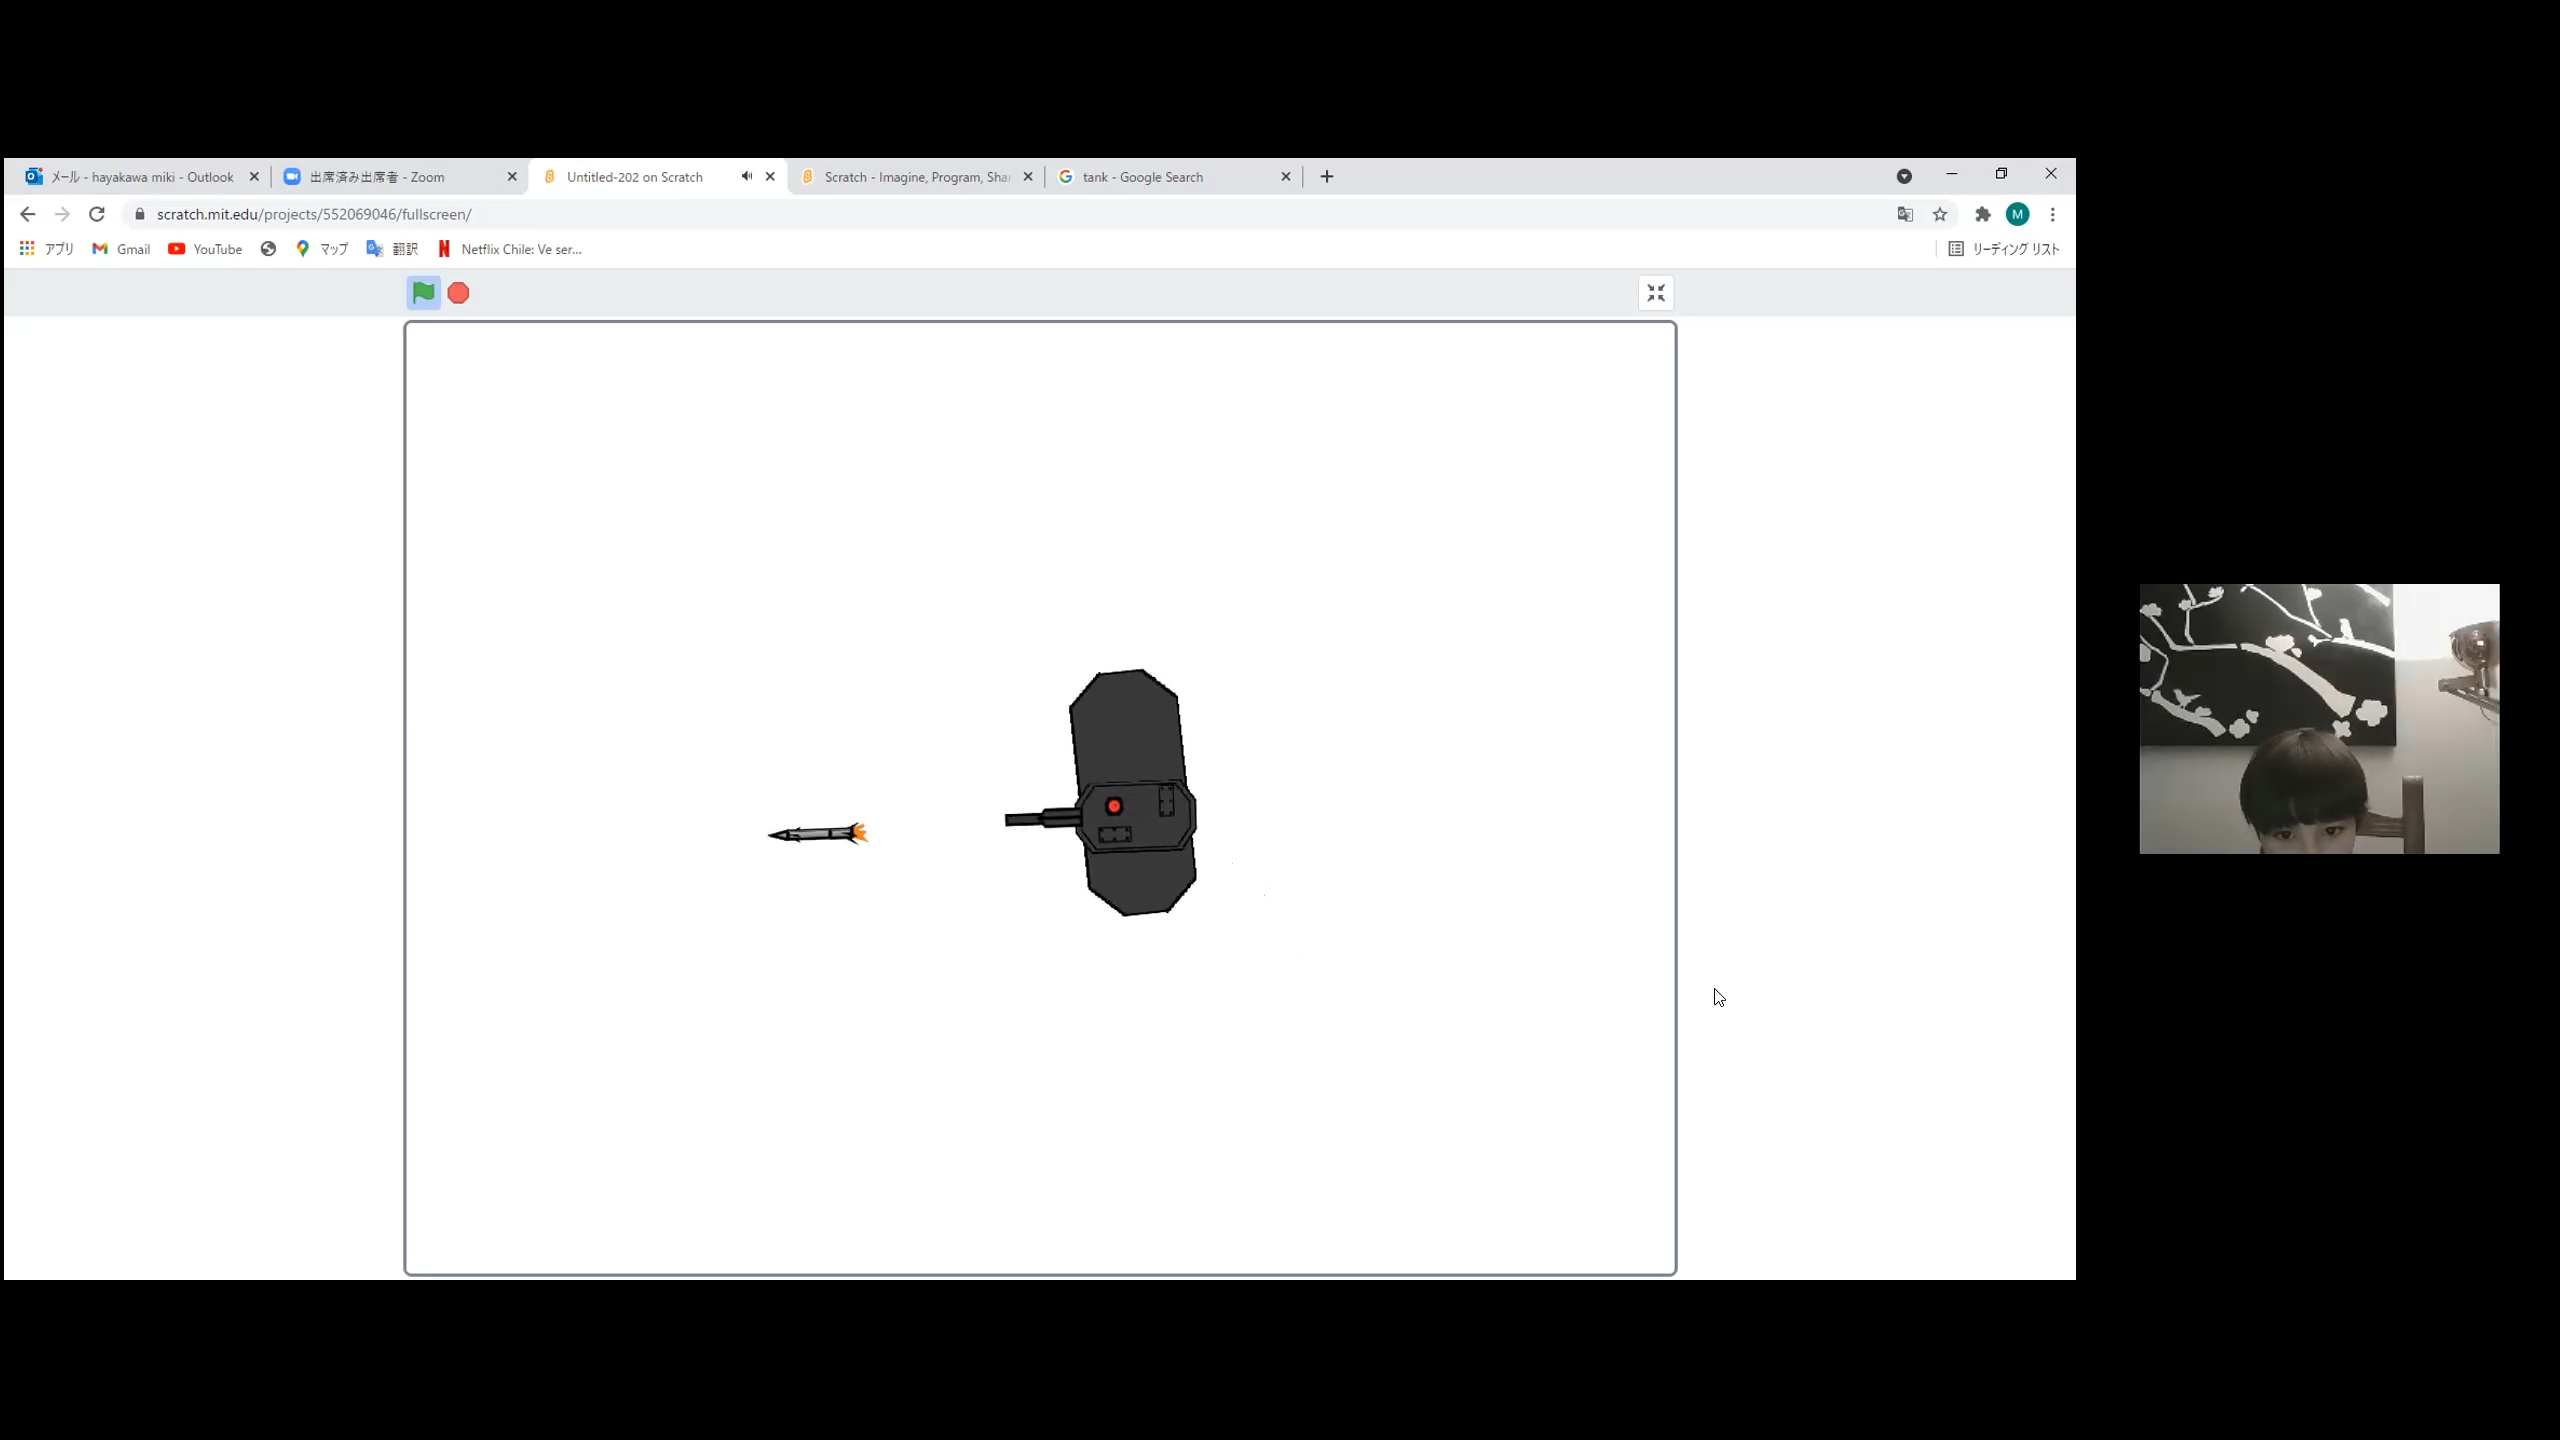Open the Gmail bookmark
This screenshot has width=2560, height=1440.
click(121, 249)
